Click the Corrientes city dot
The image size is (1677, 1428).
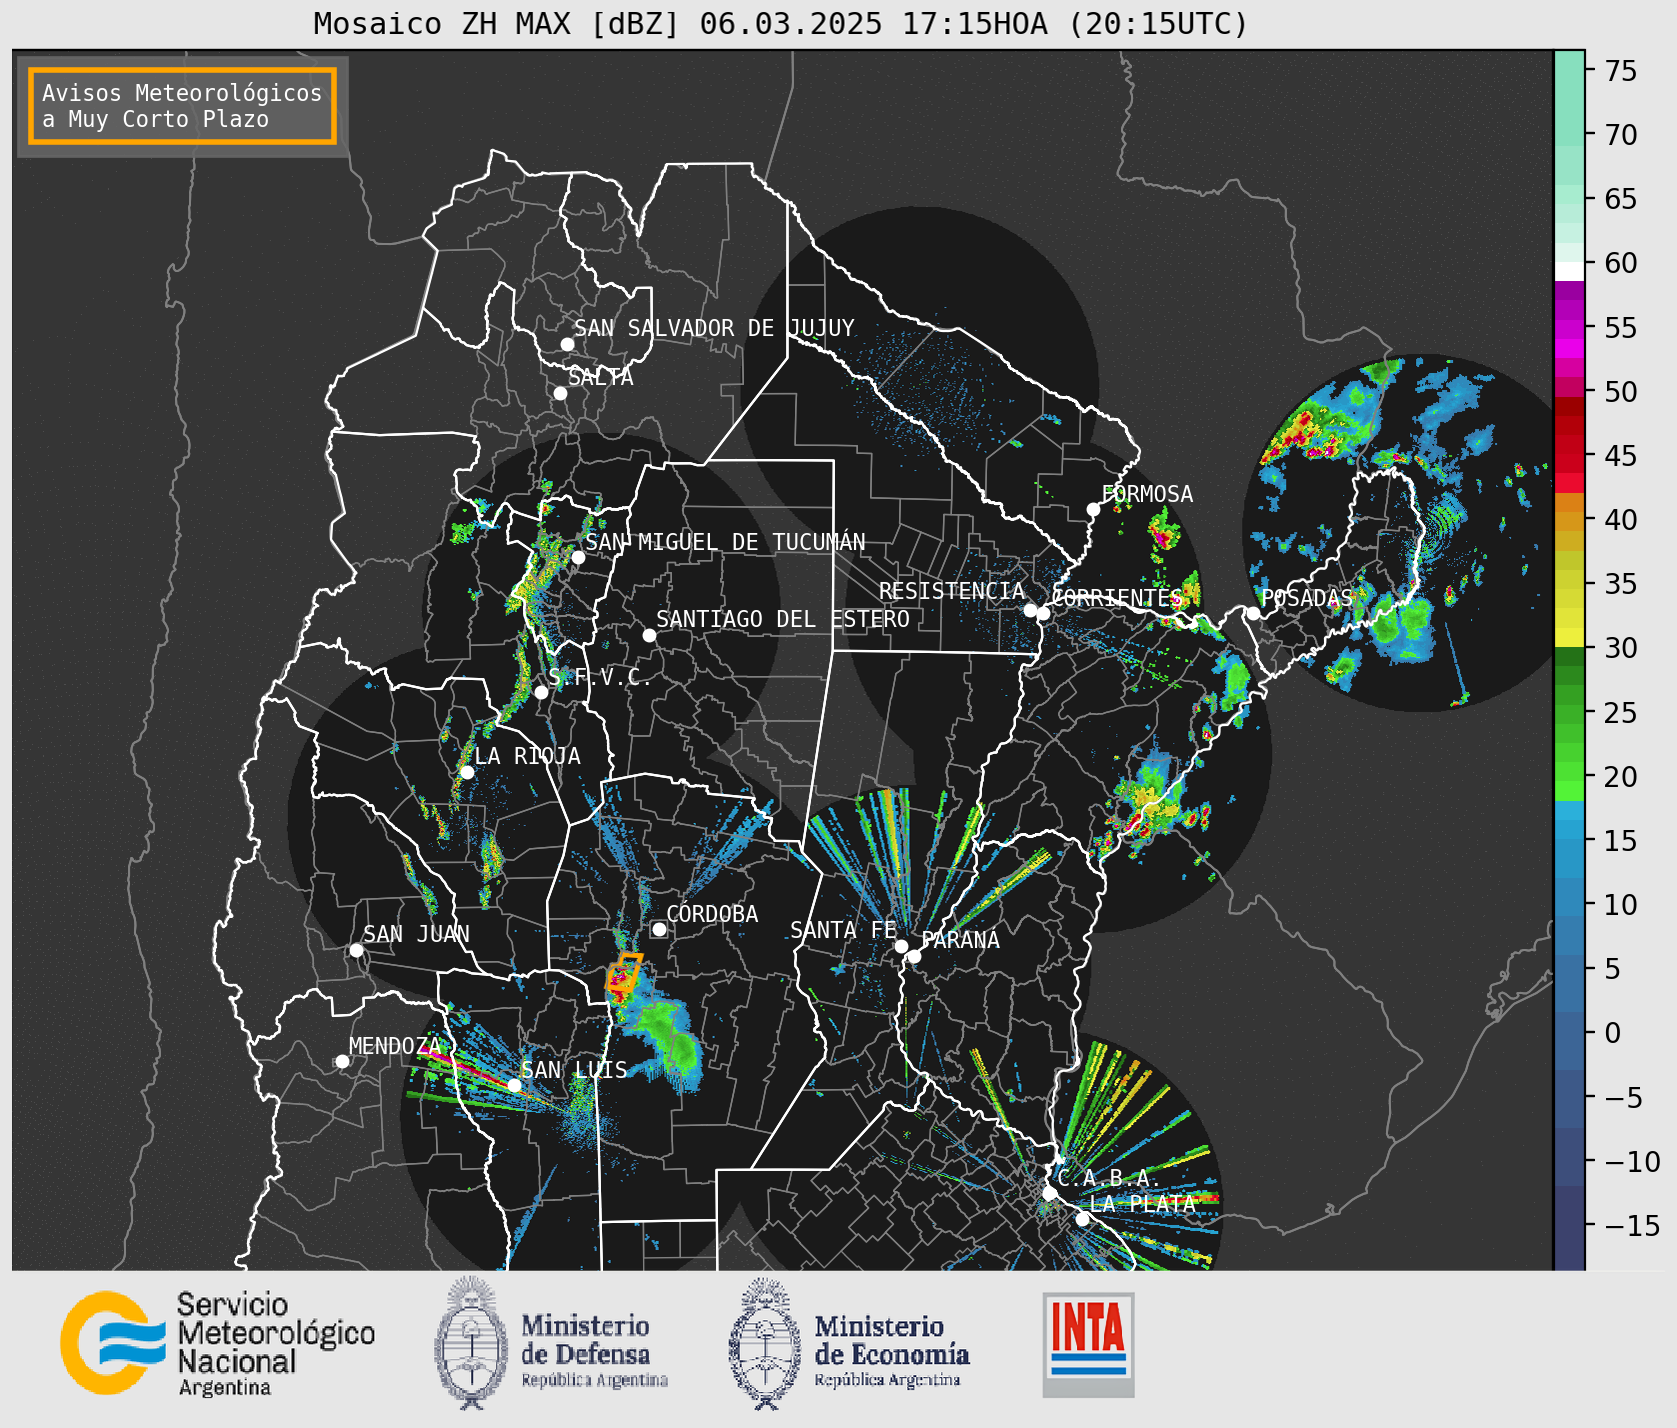point(1043,614)
